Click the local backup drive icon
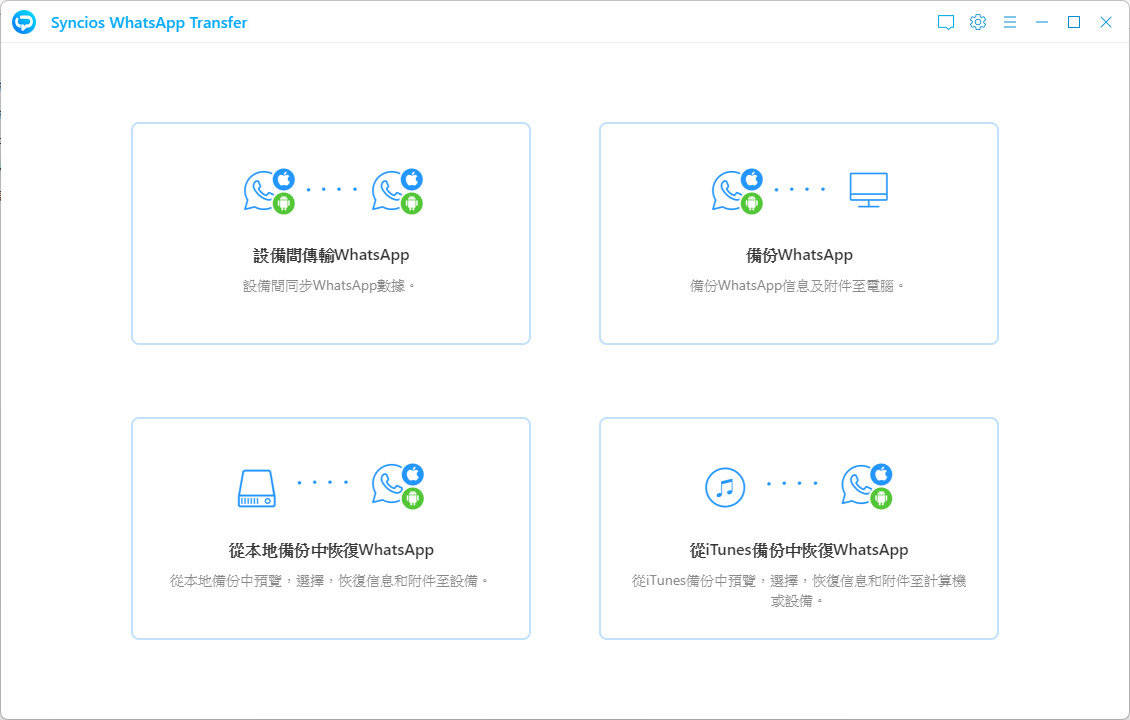Image resolution: width=1130 pixels, height=720 pixels. pos(256,487)
